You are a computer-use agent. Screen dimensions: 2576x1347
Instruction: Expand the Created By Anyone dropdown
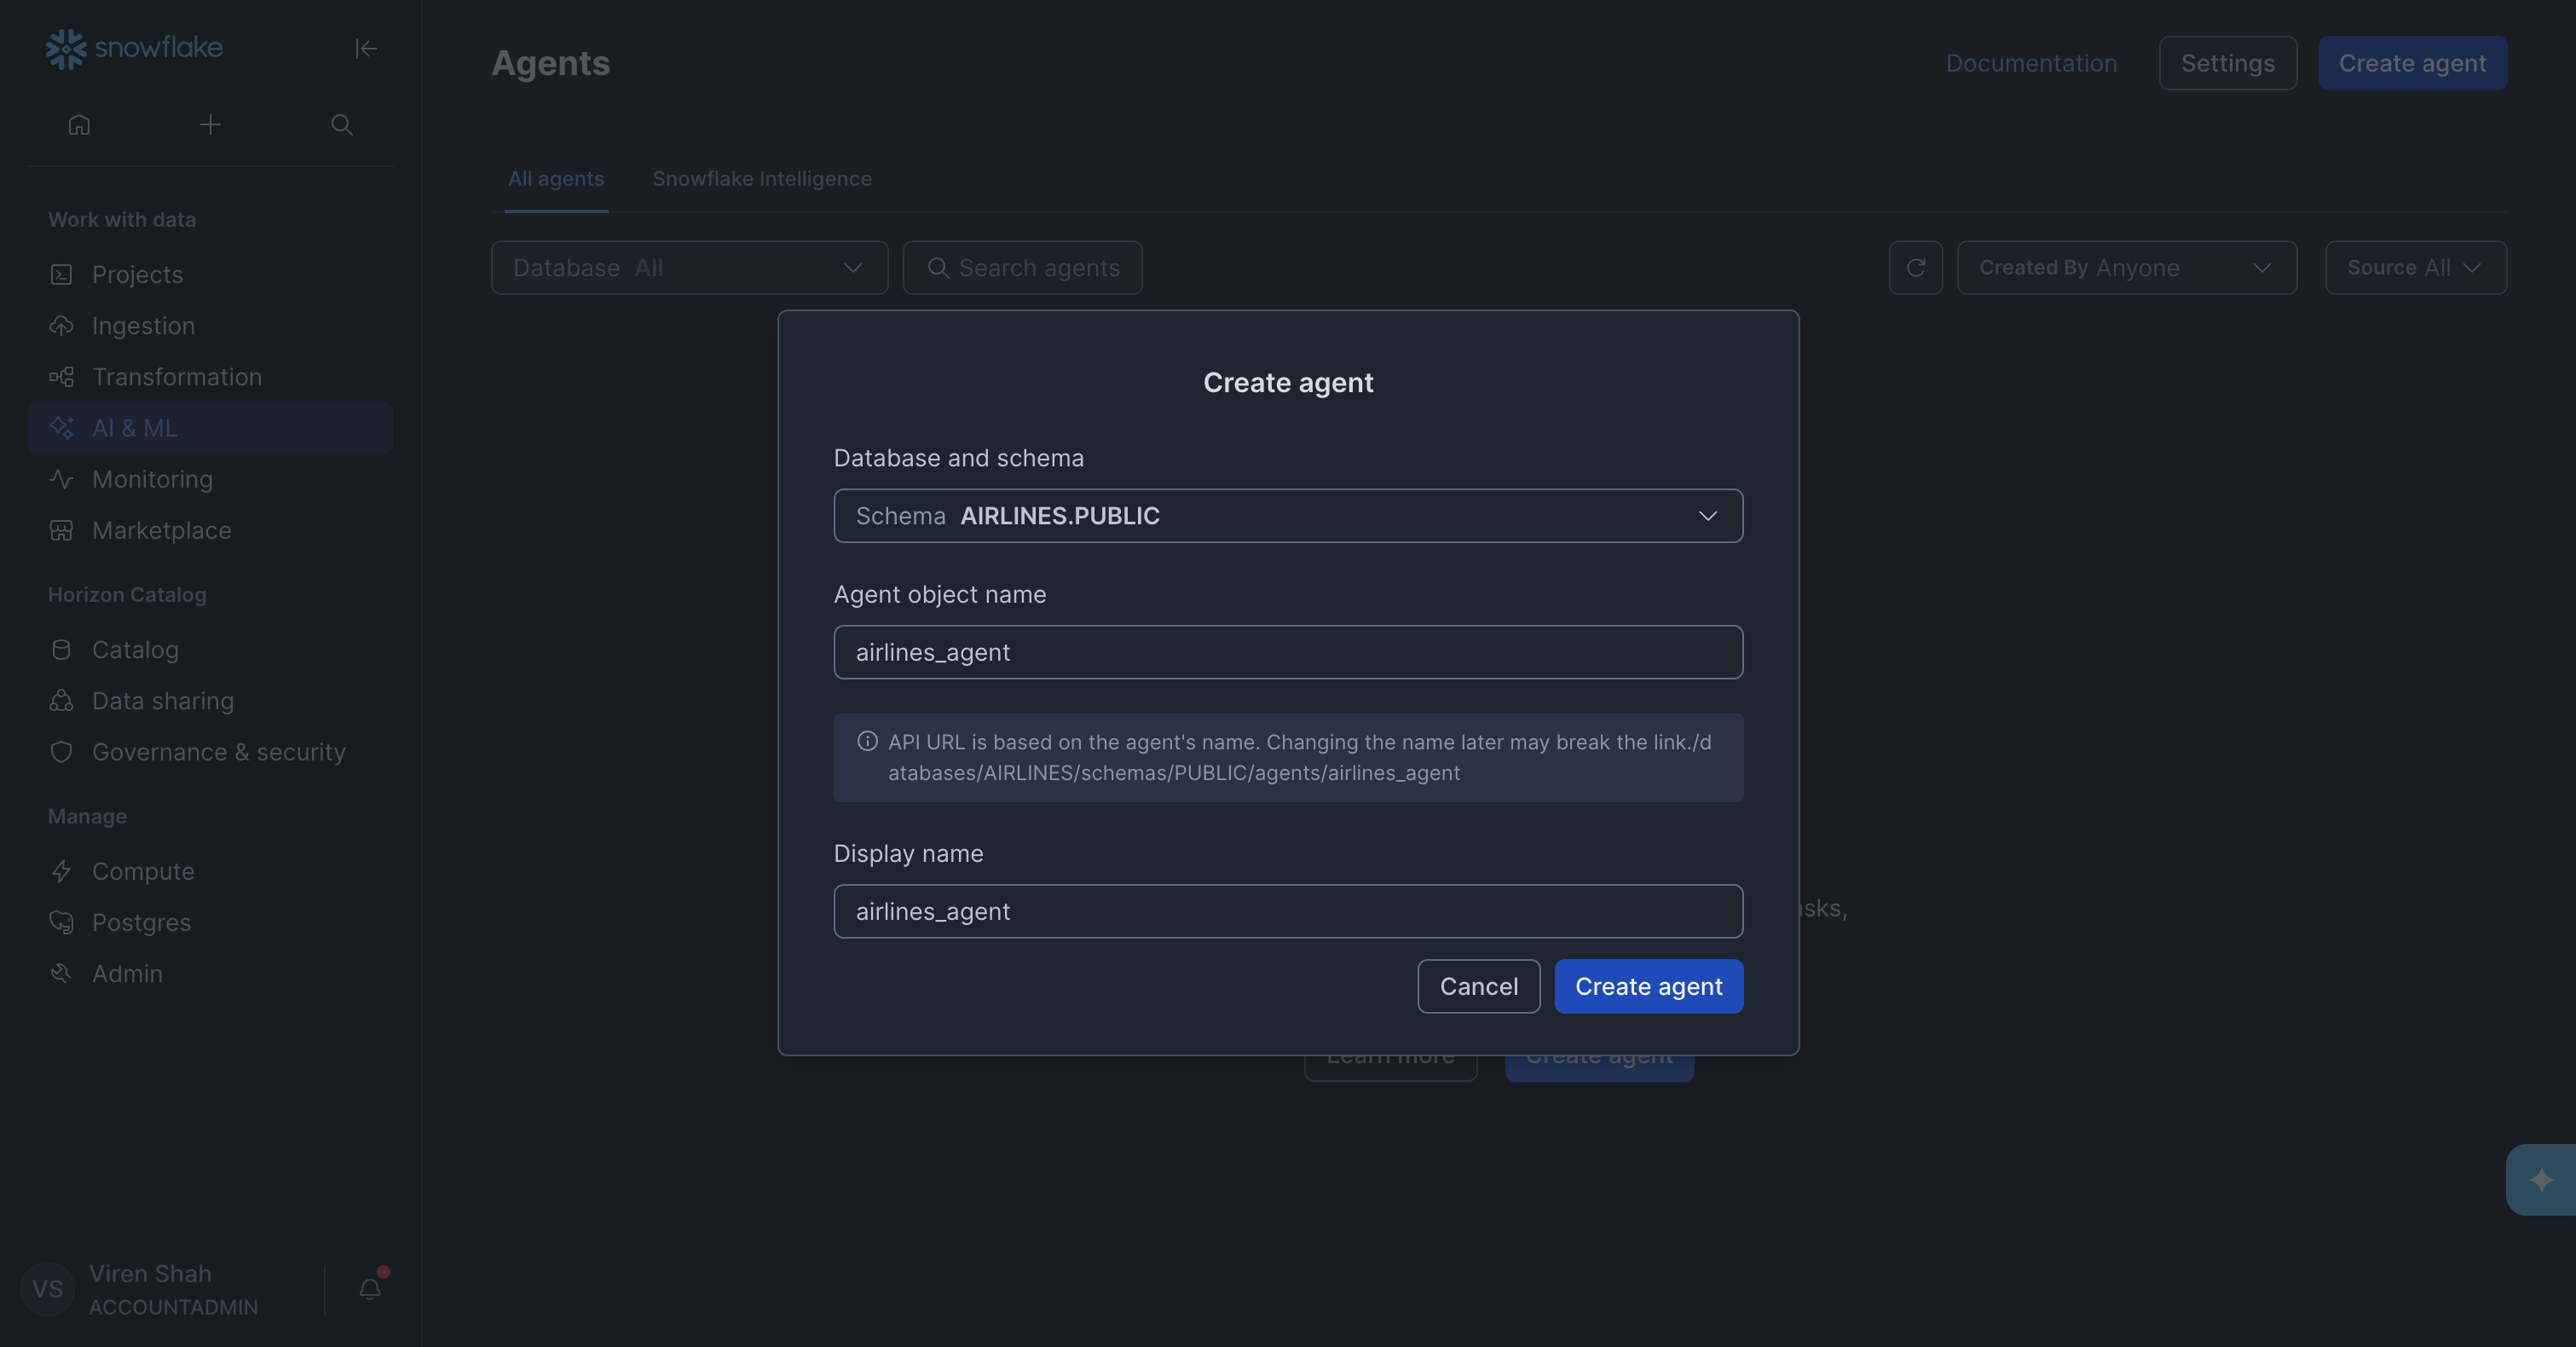[x=2126, y=267]
